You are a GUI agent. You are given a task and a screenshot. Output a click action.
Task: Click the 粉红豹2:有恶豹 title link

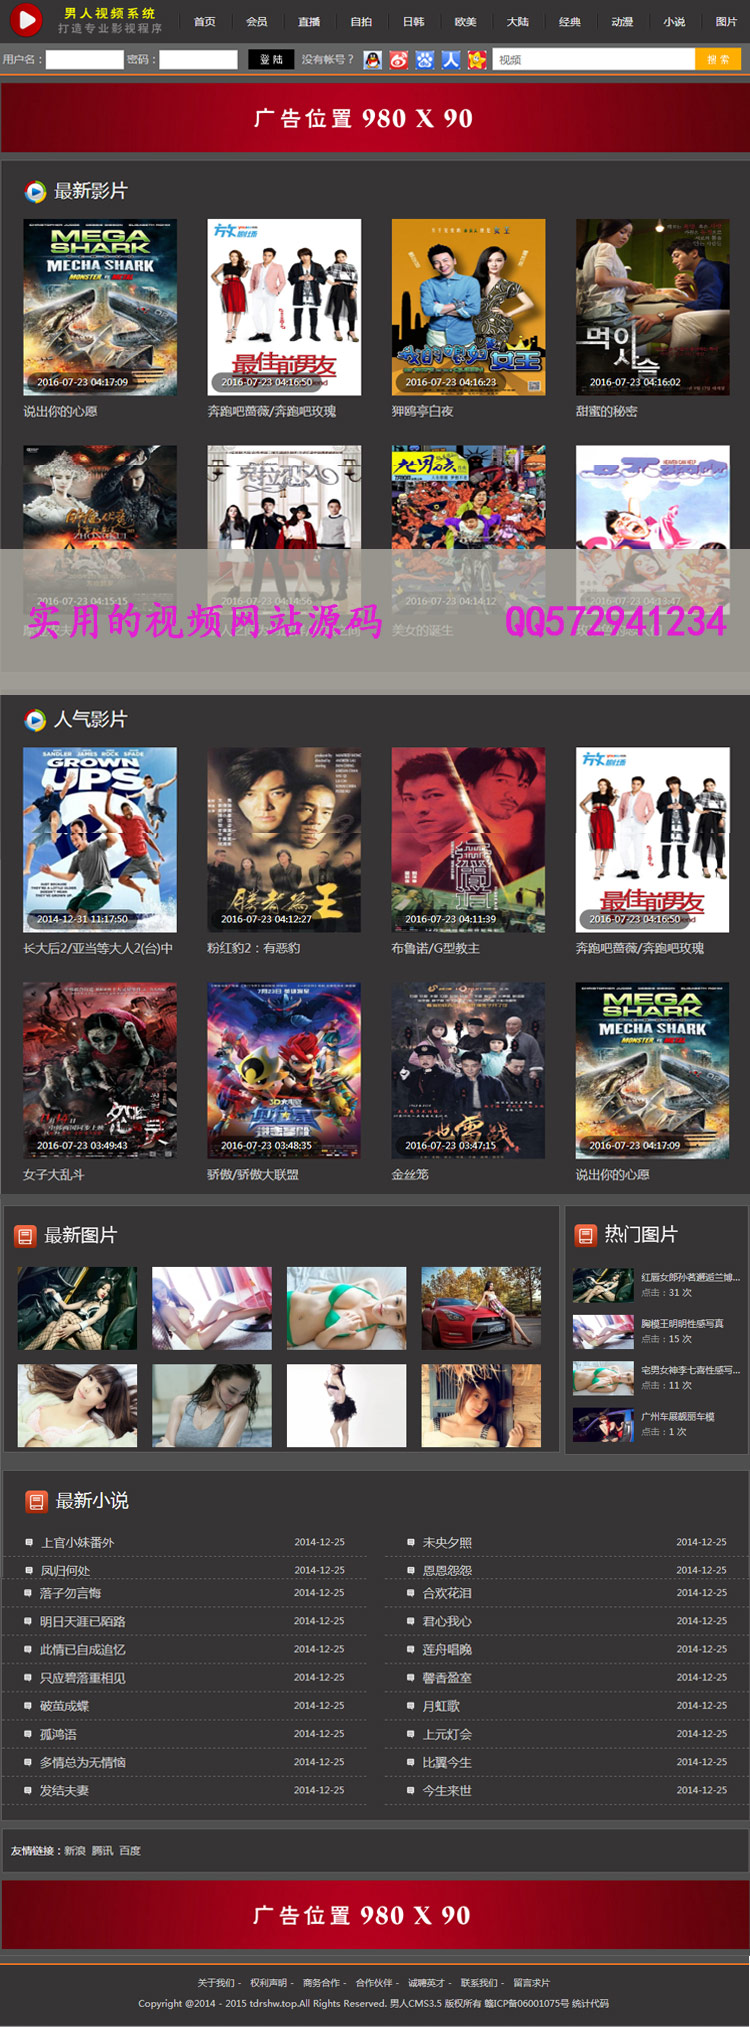click(253, 948)
